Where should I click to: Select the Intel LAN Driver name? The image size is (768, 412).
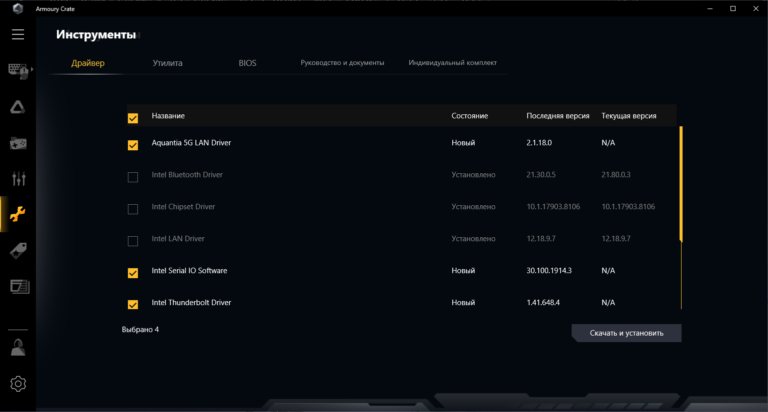click(178, 239)
